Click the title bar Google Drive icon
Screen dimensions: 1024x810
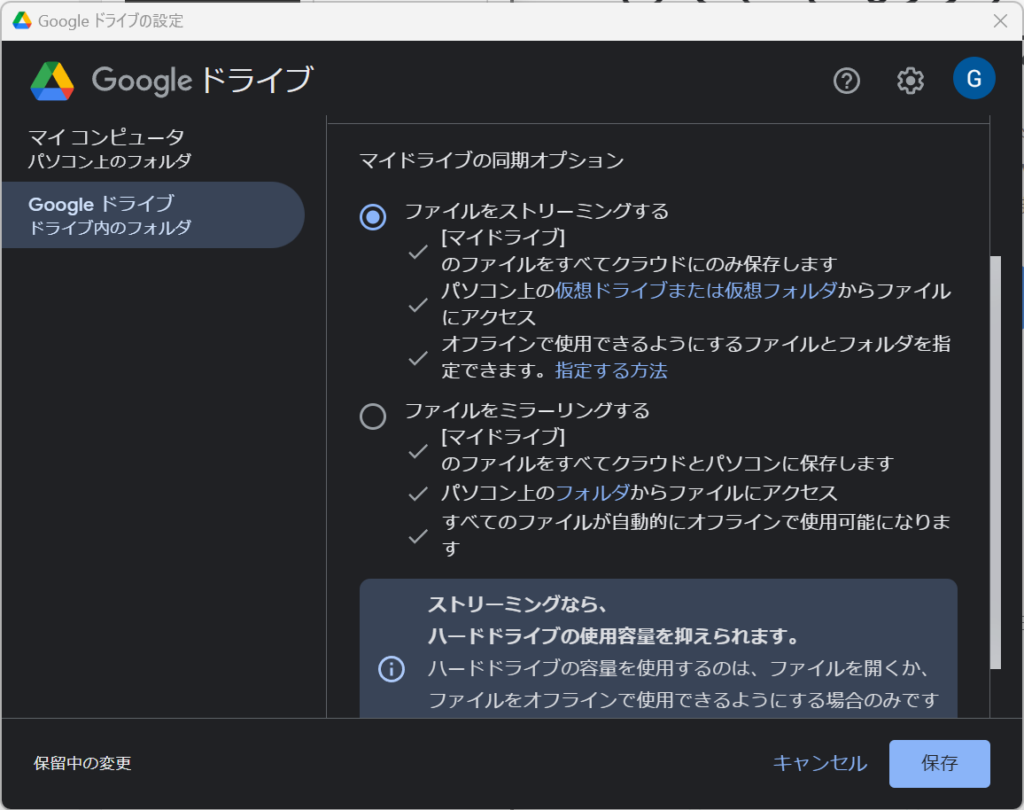point(22,21)
